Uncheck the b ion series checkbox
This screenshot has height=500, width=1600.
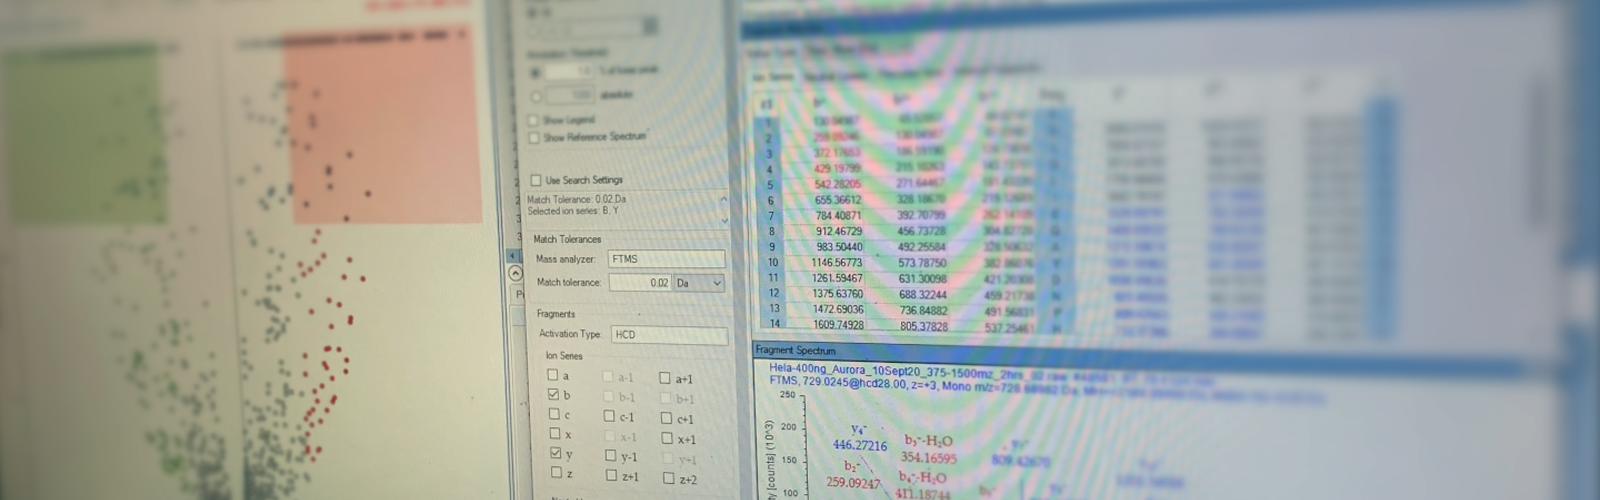coord(554,395)
